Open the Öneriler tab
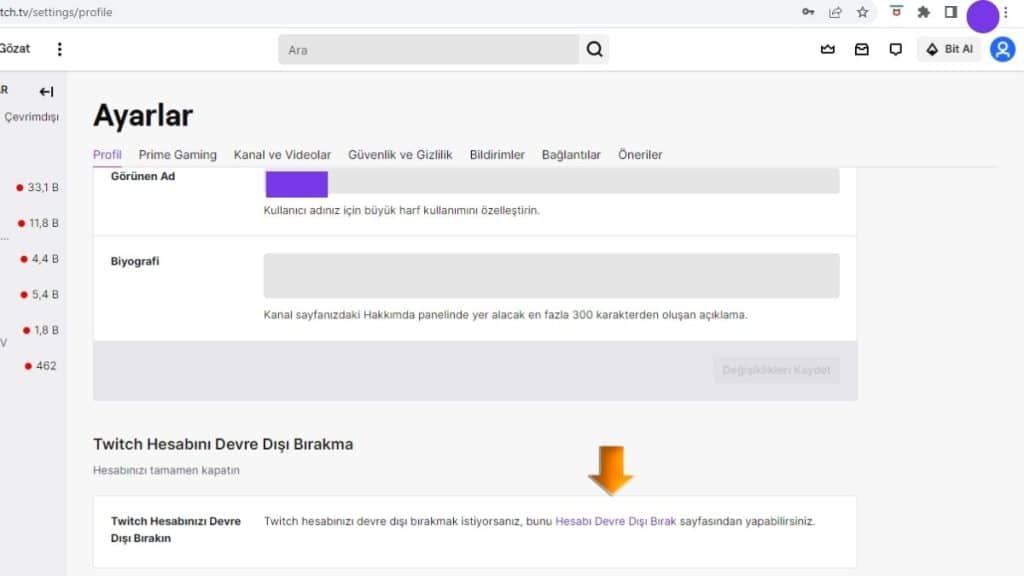This screenshot has height=576, width=1024. coord(640,155)
